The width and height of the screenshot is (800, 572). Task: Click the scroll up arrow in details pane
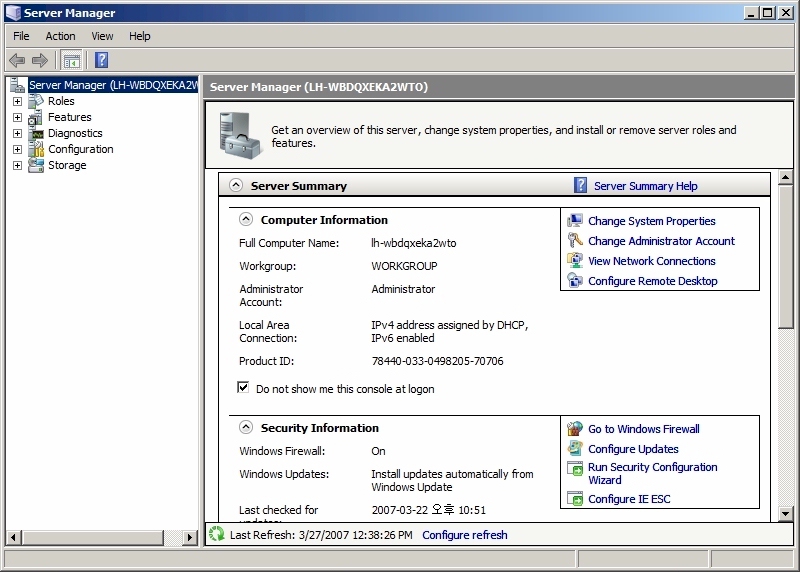(x=786, y=178)
